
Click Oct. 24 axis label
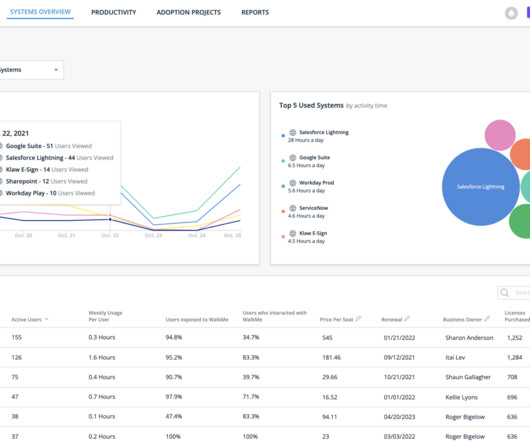[196, 235]
